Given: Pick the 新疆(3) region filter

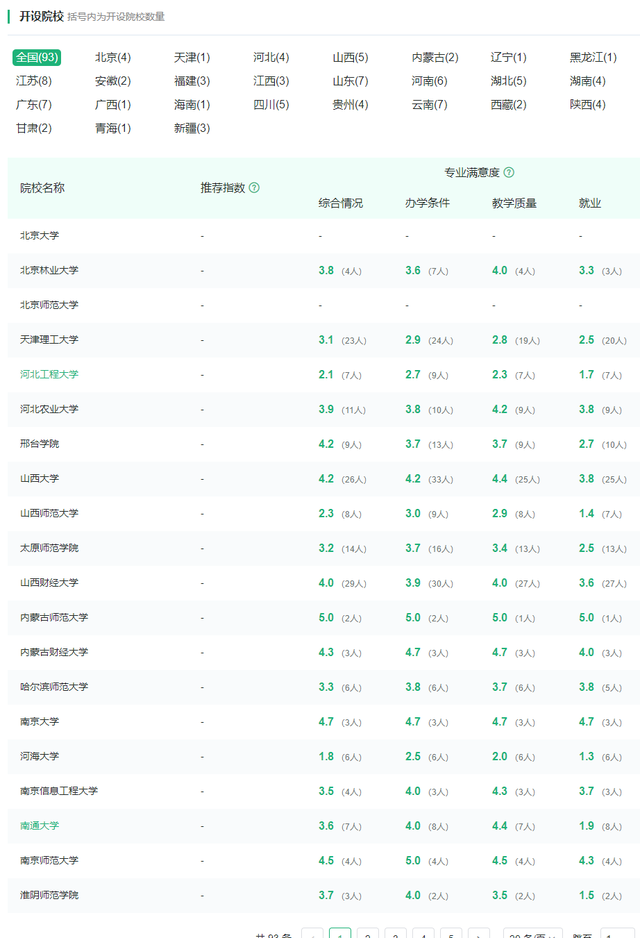Looking at the screenshot, I should pos(192,128).
